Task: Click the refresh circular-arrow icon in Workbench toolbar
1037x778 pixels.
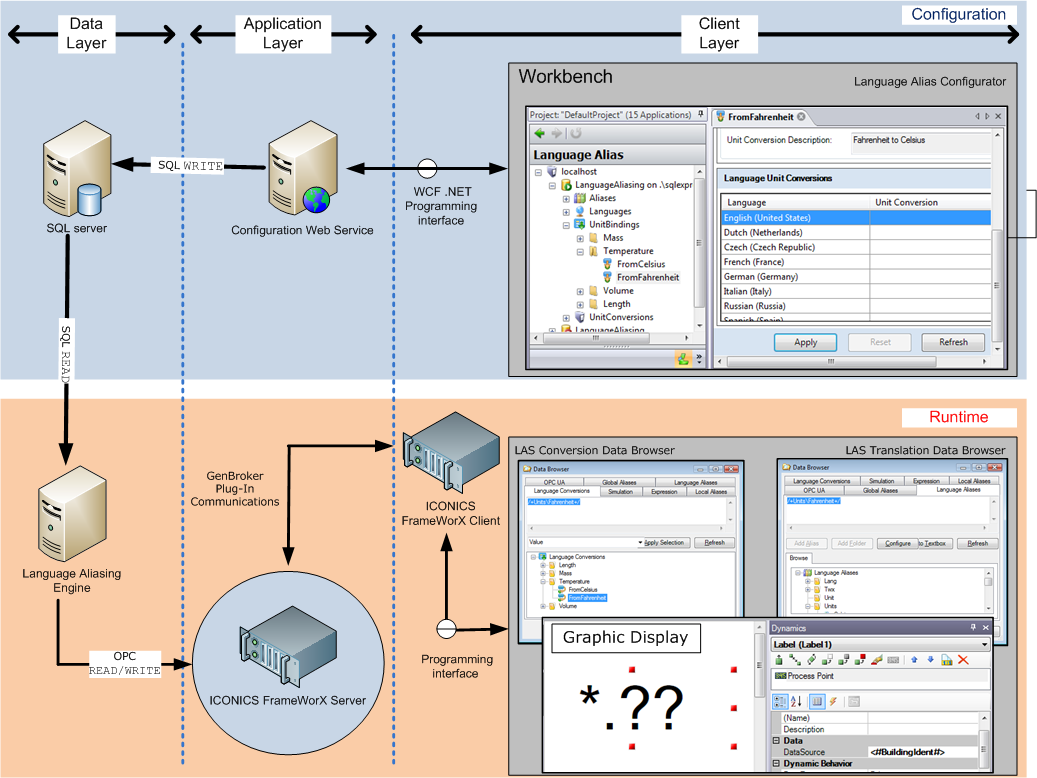Action: (575, 134)
